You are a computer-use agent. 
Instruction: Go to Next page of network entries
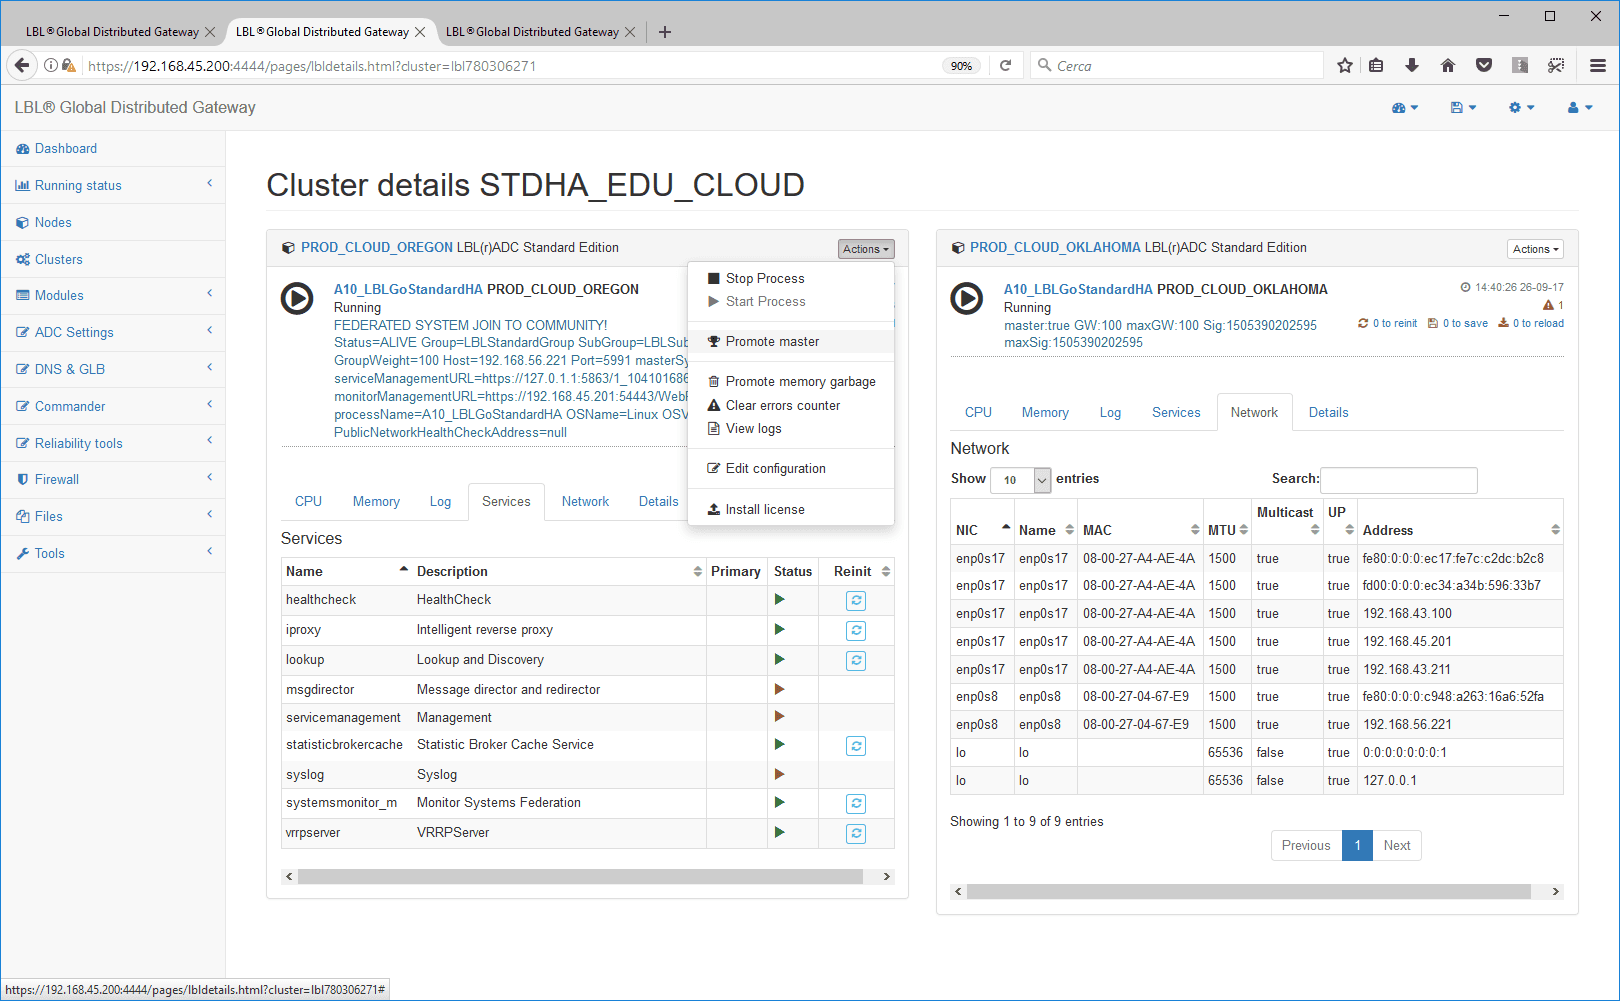point(1397,845)
